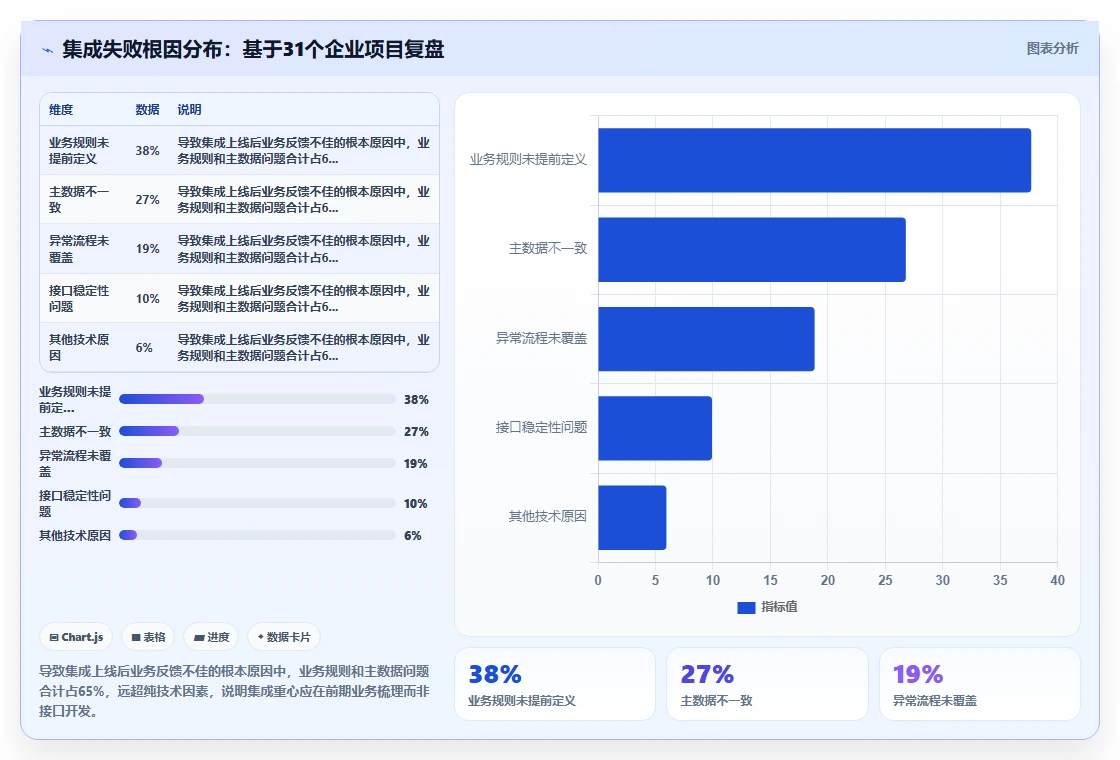Viewport: 1120px width, 760px height.
Task: Click the 数据卡片 tag chip
Action: click(x=284, y=637)
